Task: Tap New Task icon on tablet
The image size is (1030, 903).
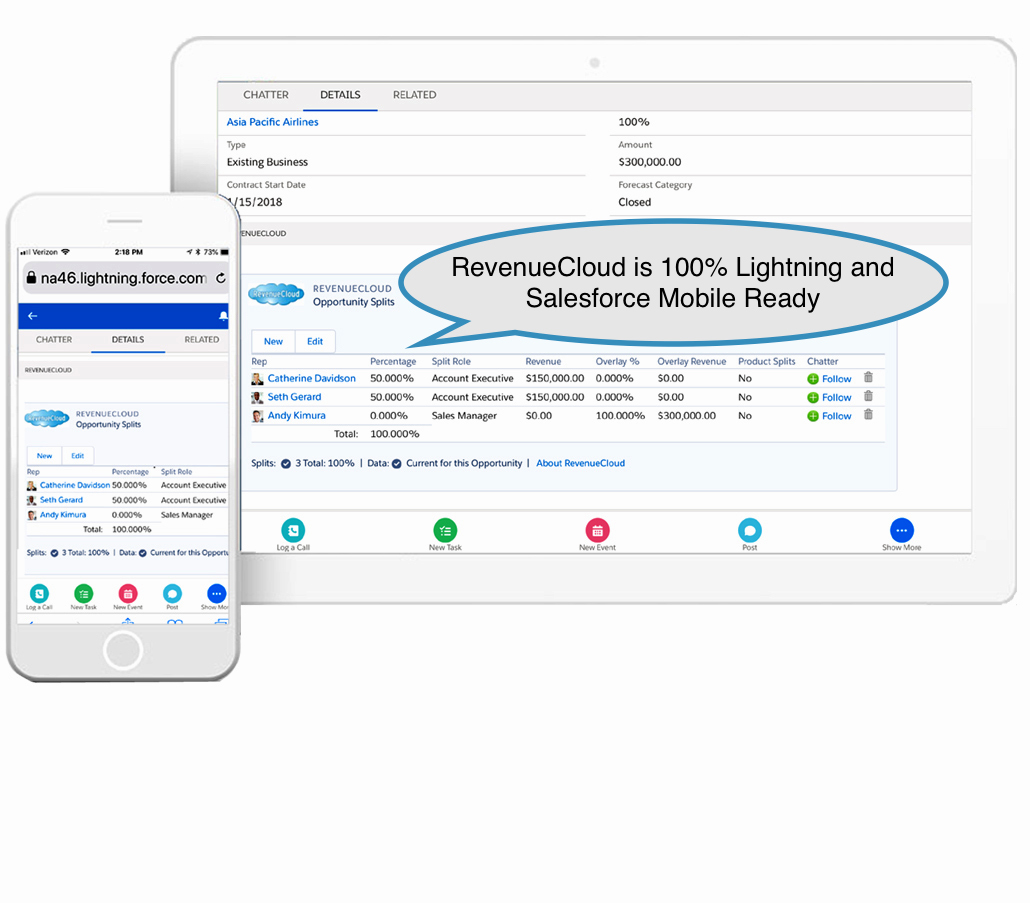Action: click(445, 530)
